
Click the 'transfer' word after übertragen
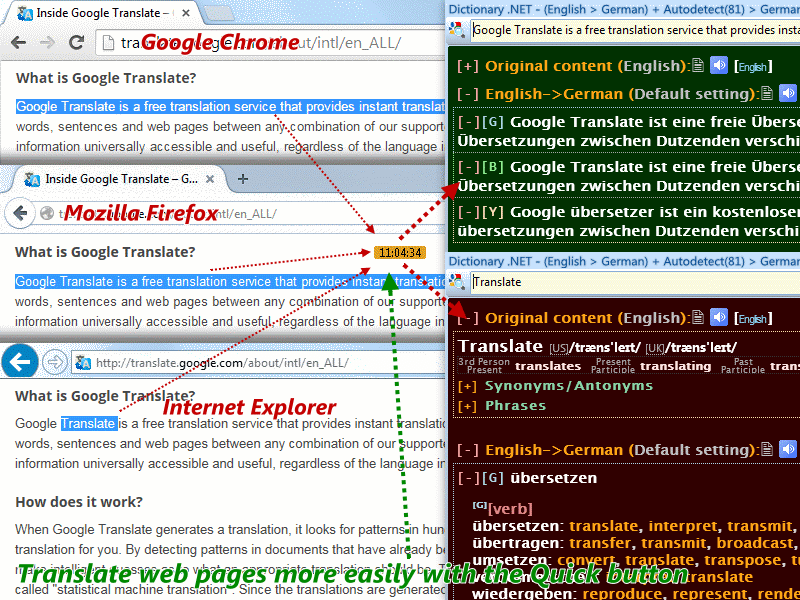[600, 543]
